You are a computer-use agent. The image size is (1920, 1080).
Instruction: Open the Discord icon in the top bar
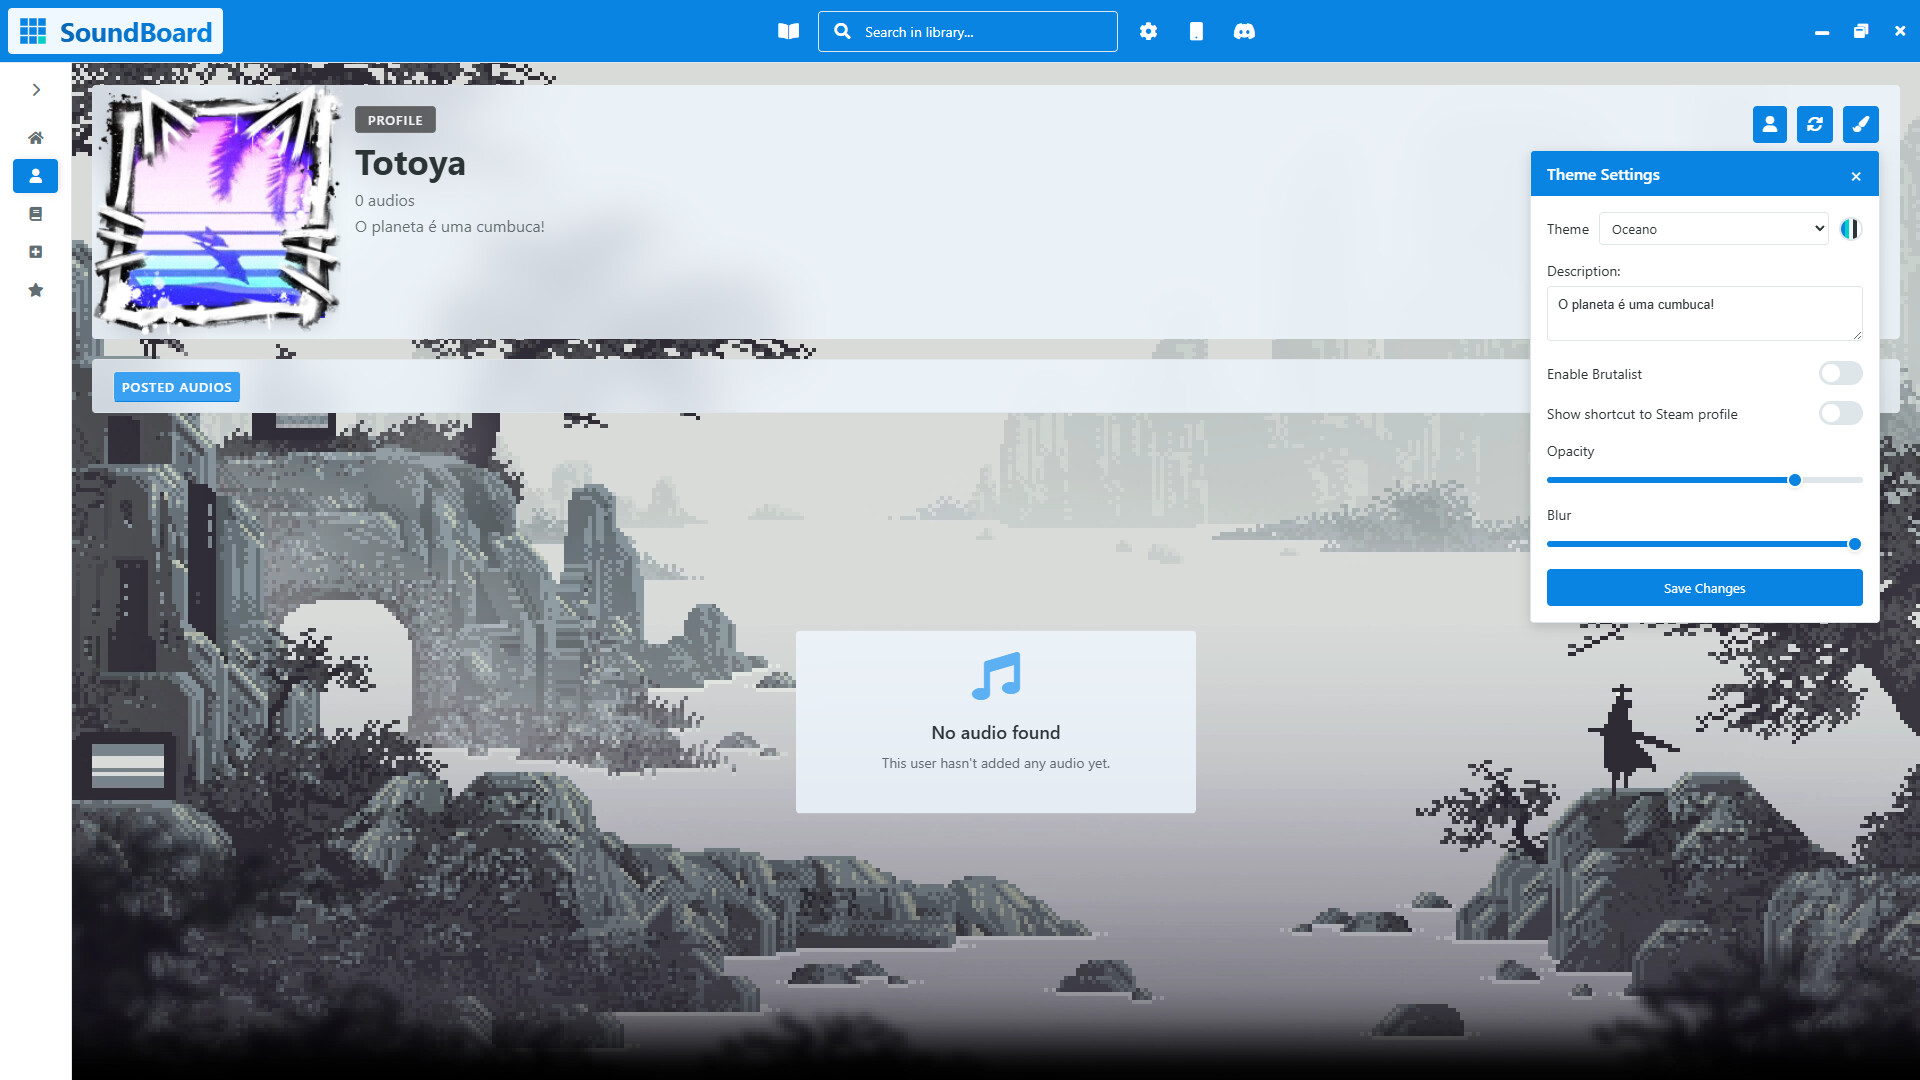1244,31
